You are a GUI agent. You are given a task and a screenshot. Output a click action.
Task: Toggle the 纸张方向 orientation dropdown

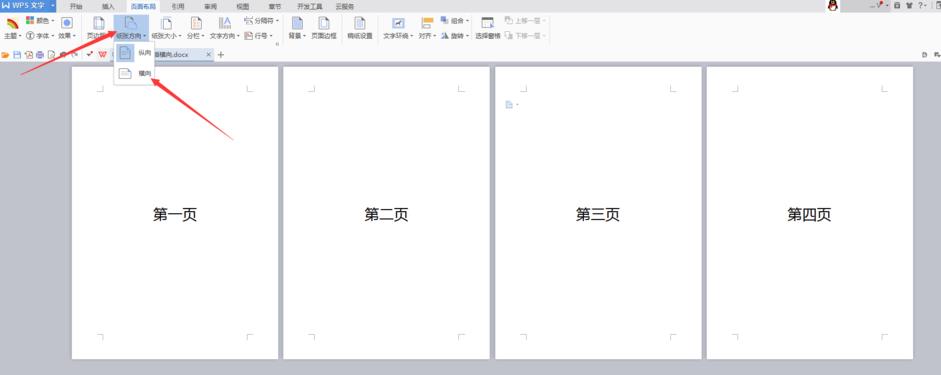point(131,28)
